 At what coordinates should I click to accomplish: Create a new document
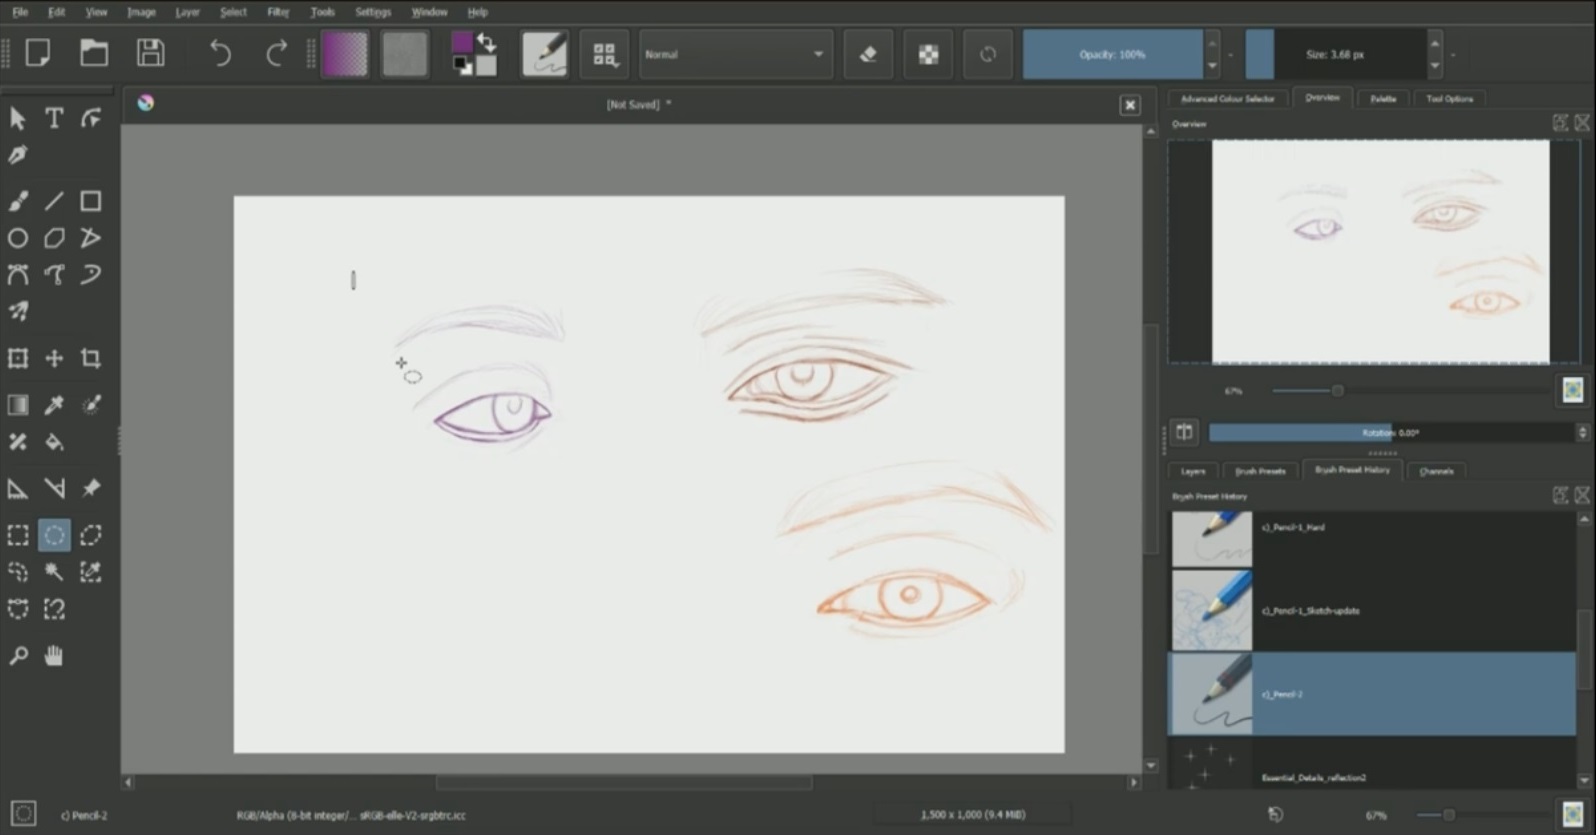(38, 53)
